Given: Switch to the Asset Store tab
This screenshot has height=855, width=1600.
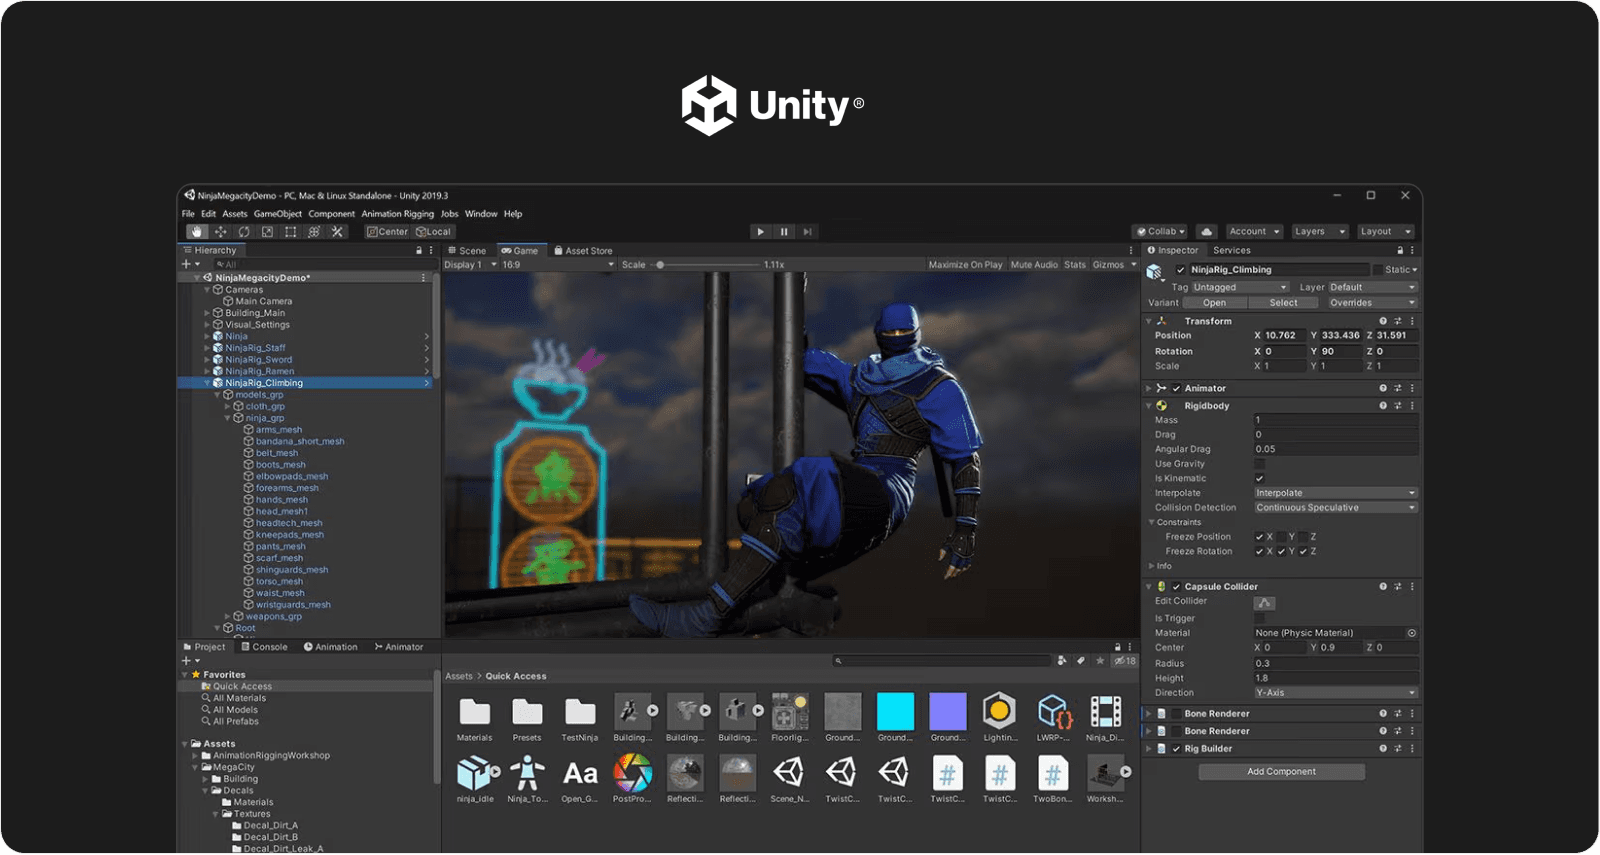Looking at the screenshot, I should click(x=583, y=251).
